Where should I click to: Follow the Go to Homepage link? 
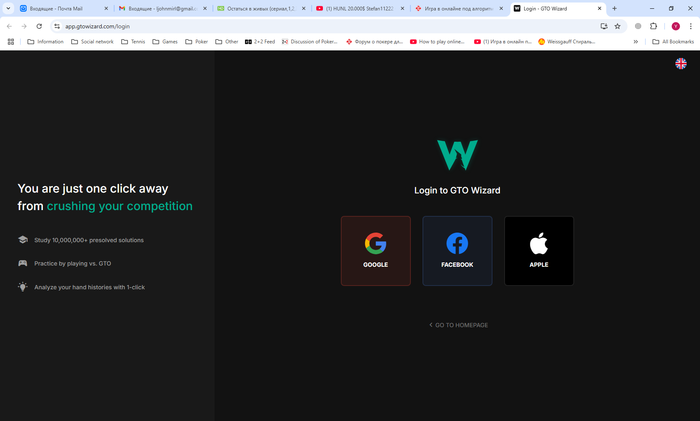tap(458, 325)
